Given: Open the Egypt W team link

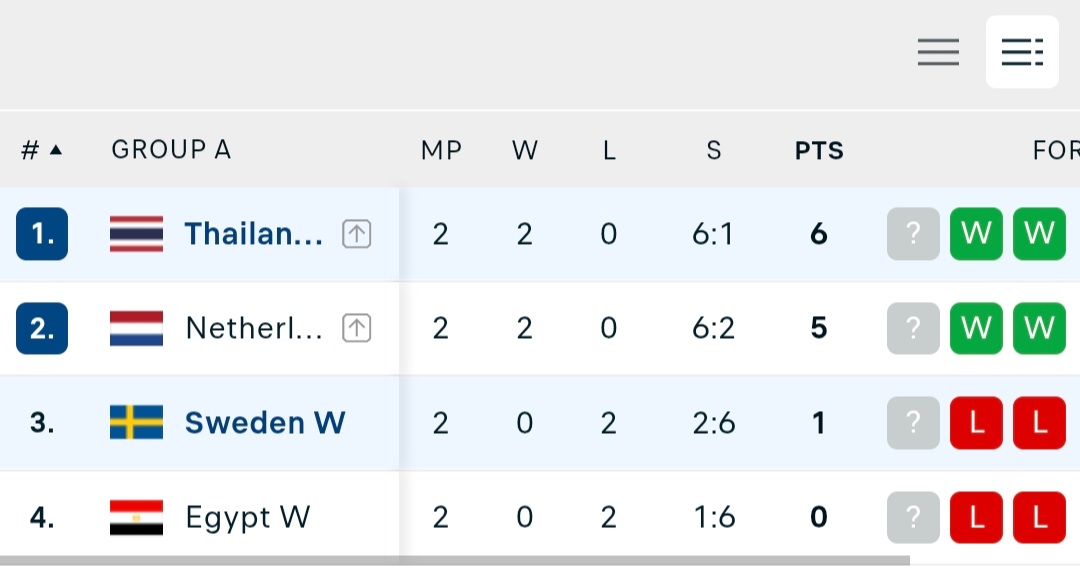Looking at the screenshot, I should 248,518.
